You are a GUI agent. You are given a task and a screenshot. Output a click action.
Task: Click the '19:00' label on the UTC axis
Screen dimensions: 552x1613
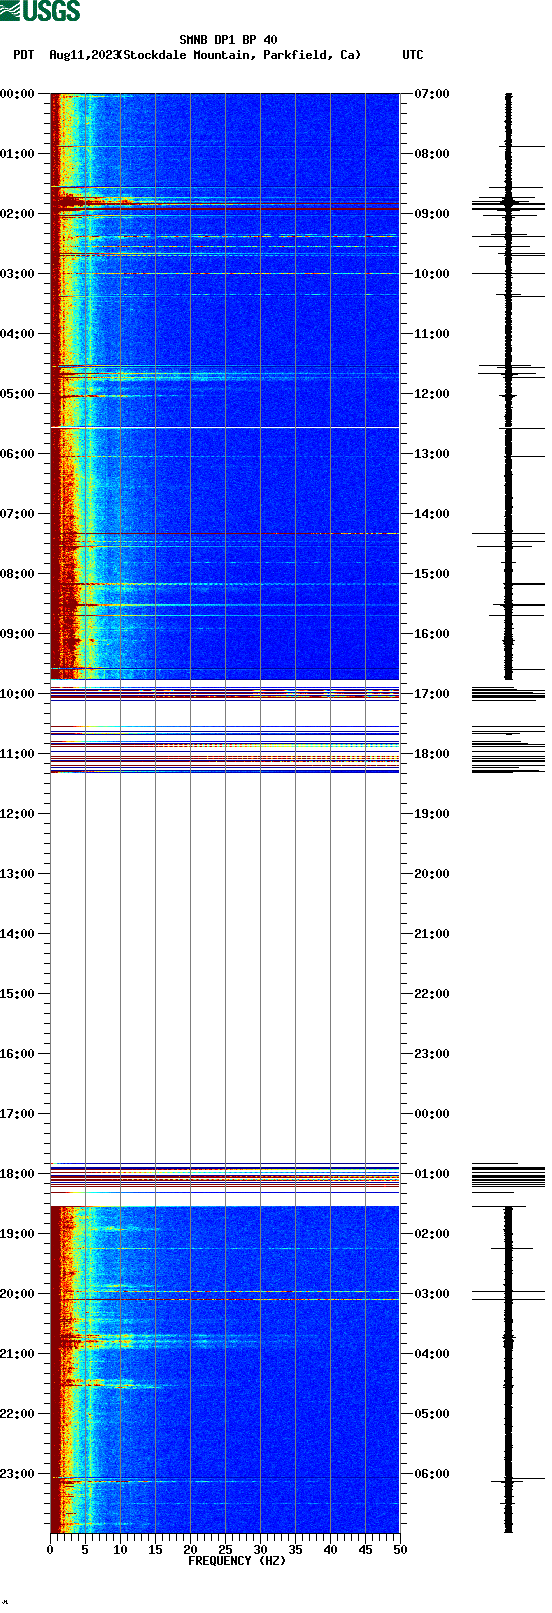coord(432,814)
